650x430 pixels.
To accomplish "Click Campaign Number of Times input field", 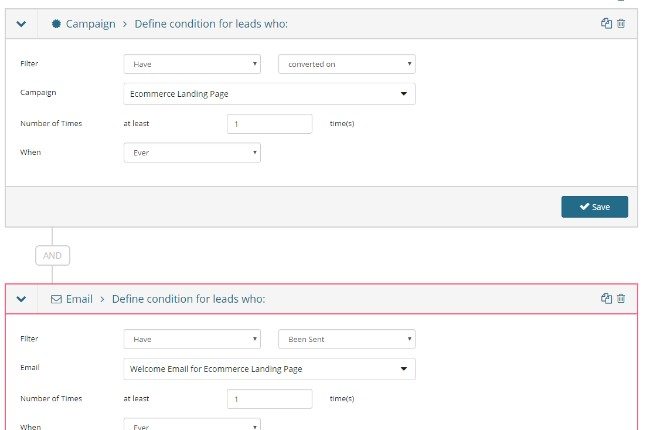I will pos(270,124).
